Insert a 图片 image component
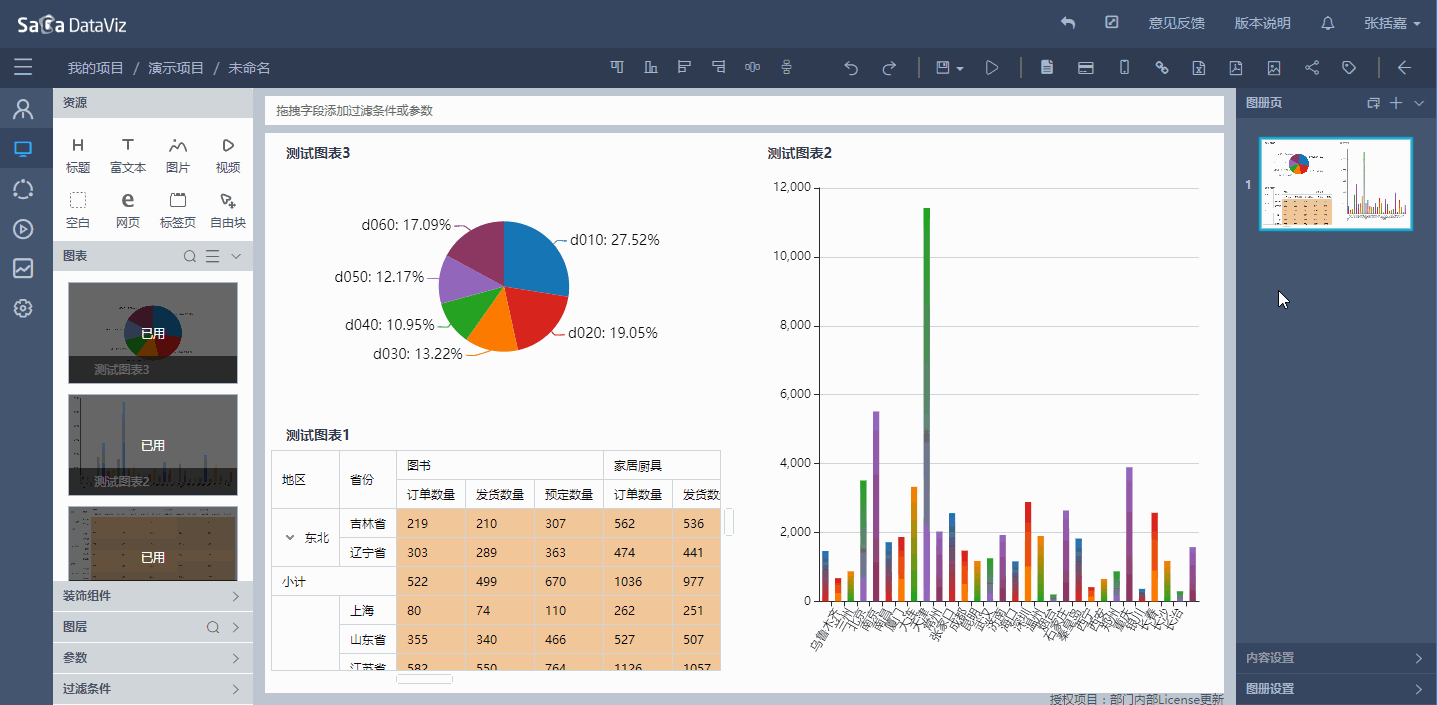This screenshot has height=705, width=1437. pyautogui.click(x=178, y=156)
